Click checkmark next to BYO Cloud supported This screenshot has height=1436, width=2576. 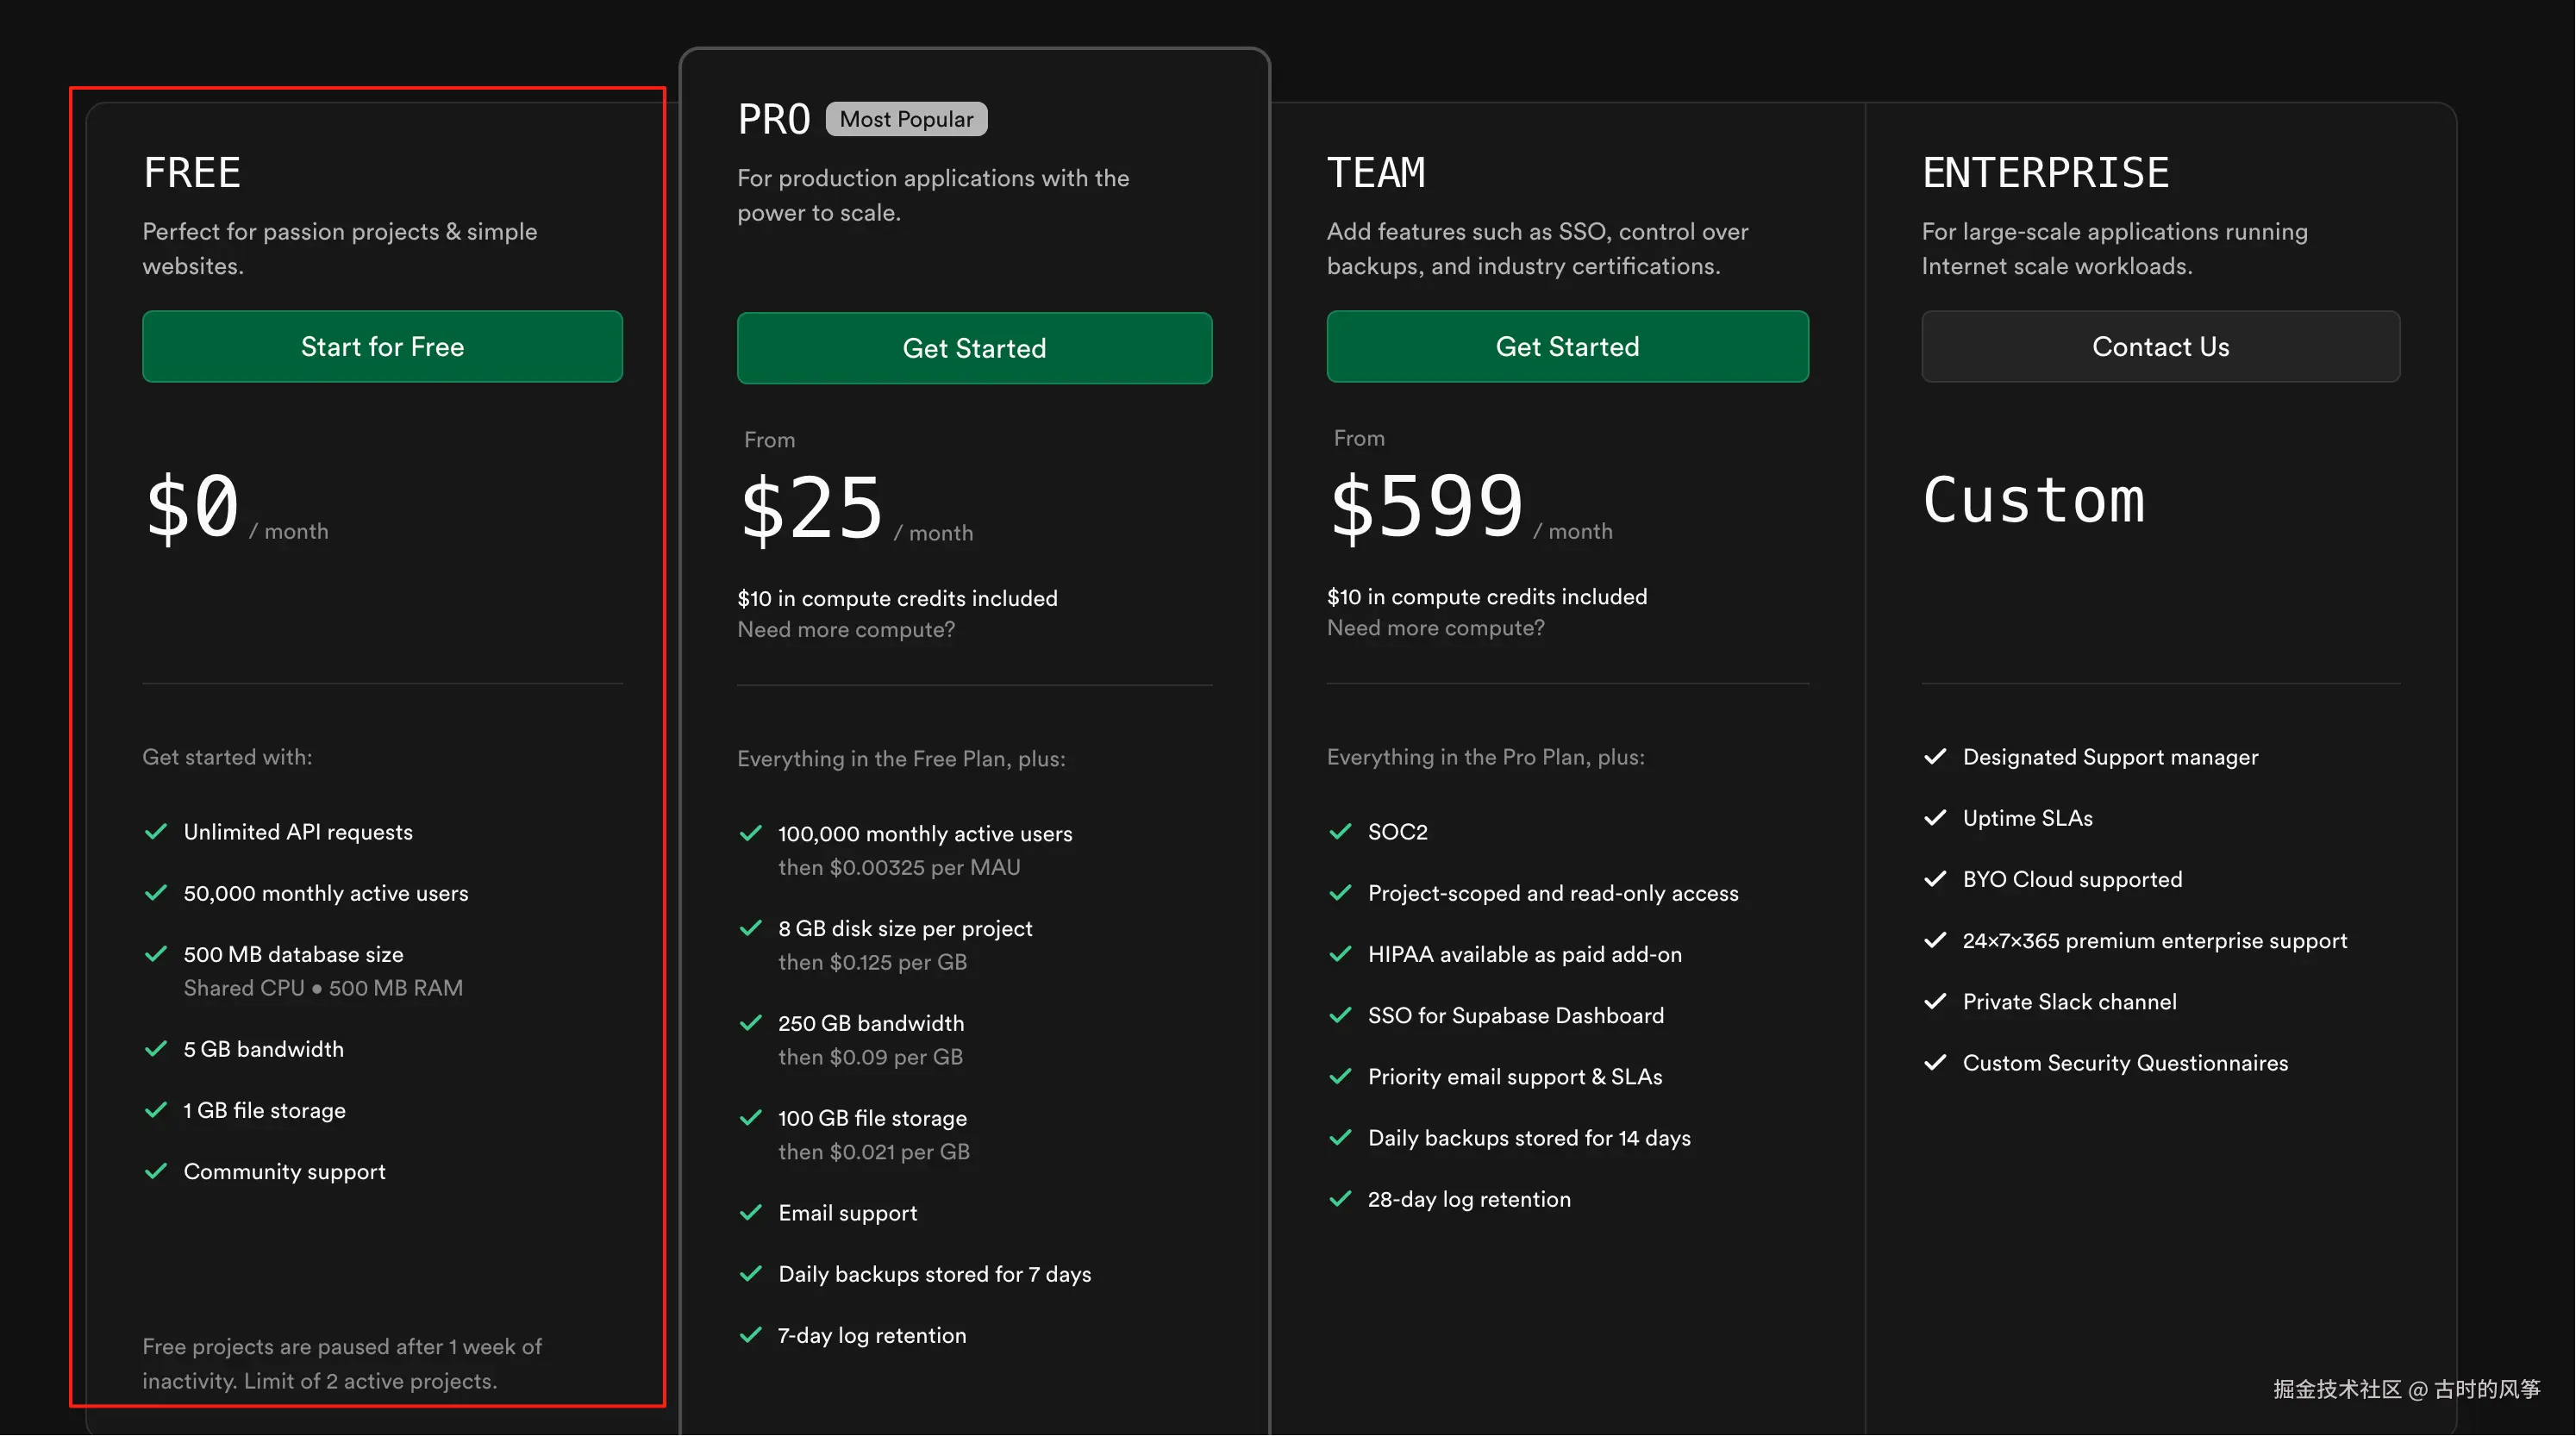click(1935, 879)
